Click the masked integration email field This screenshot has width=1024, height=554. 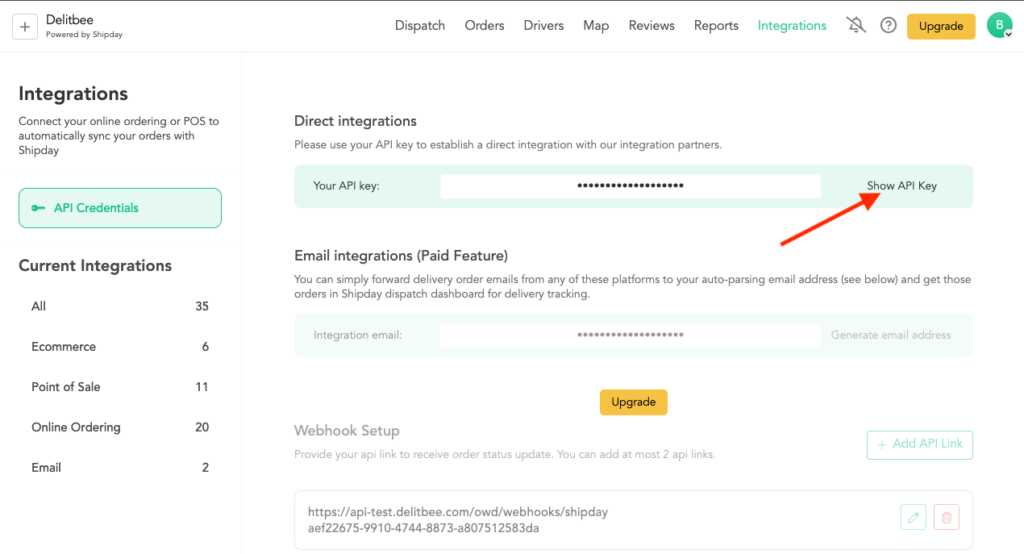pyautogui.click(x=630, y=334)
